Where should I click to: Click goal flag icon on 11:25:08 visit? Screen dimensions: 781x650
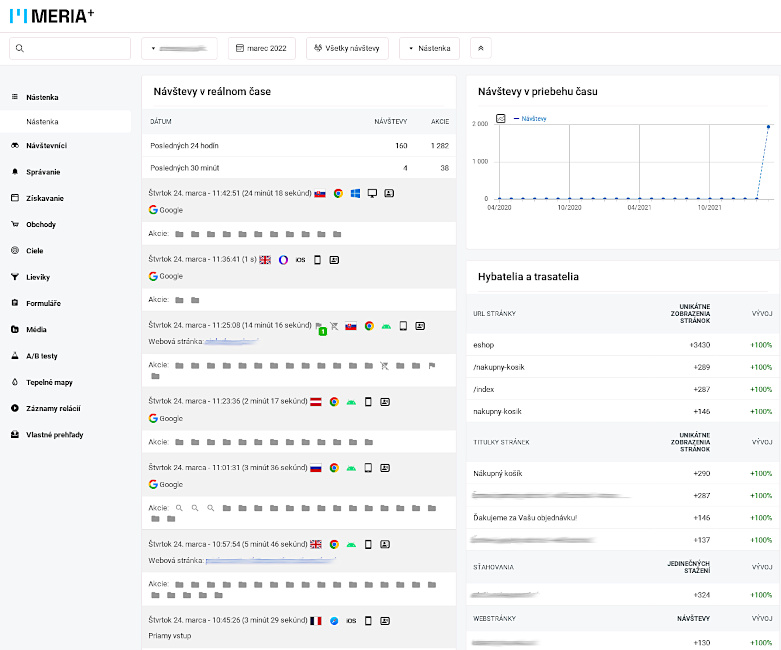pos(319,326)
